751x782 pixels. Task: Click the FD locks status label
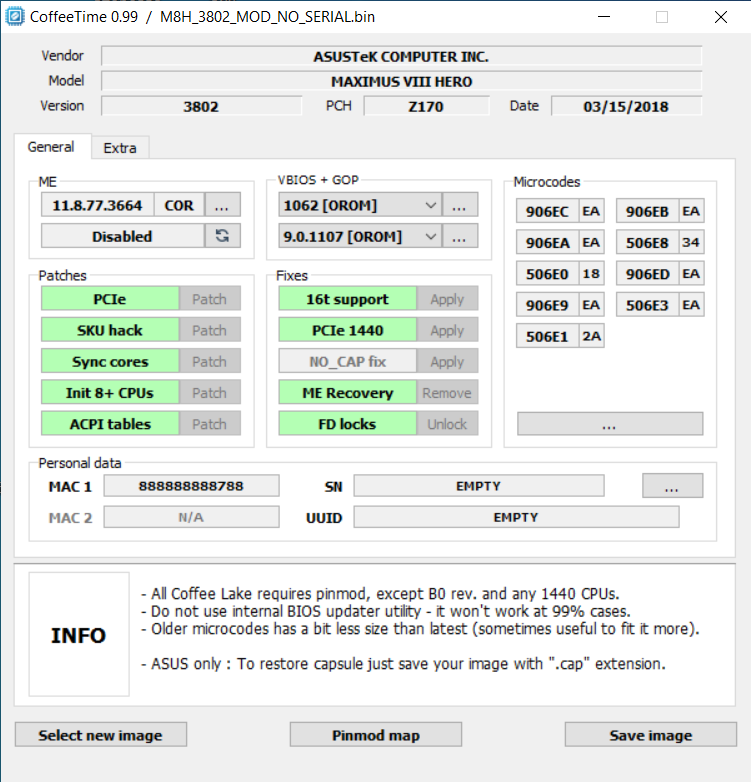click(x=348, y=424)
